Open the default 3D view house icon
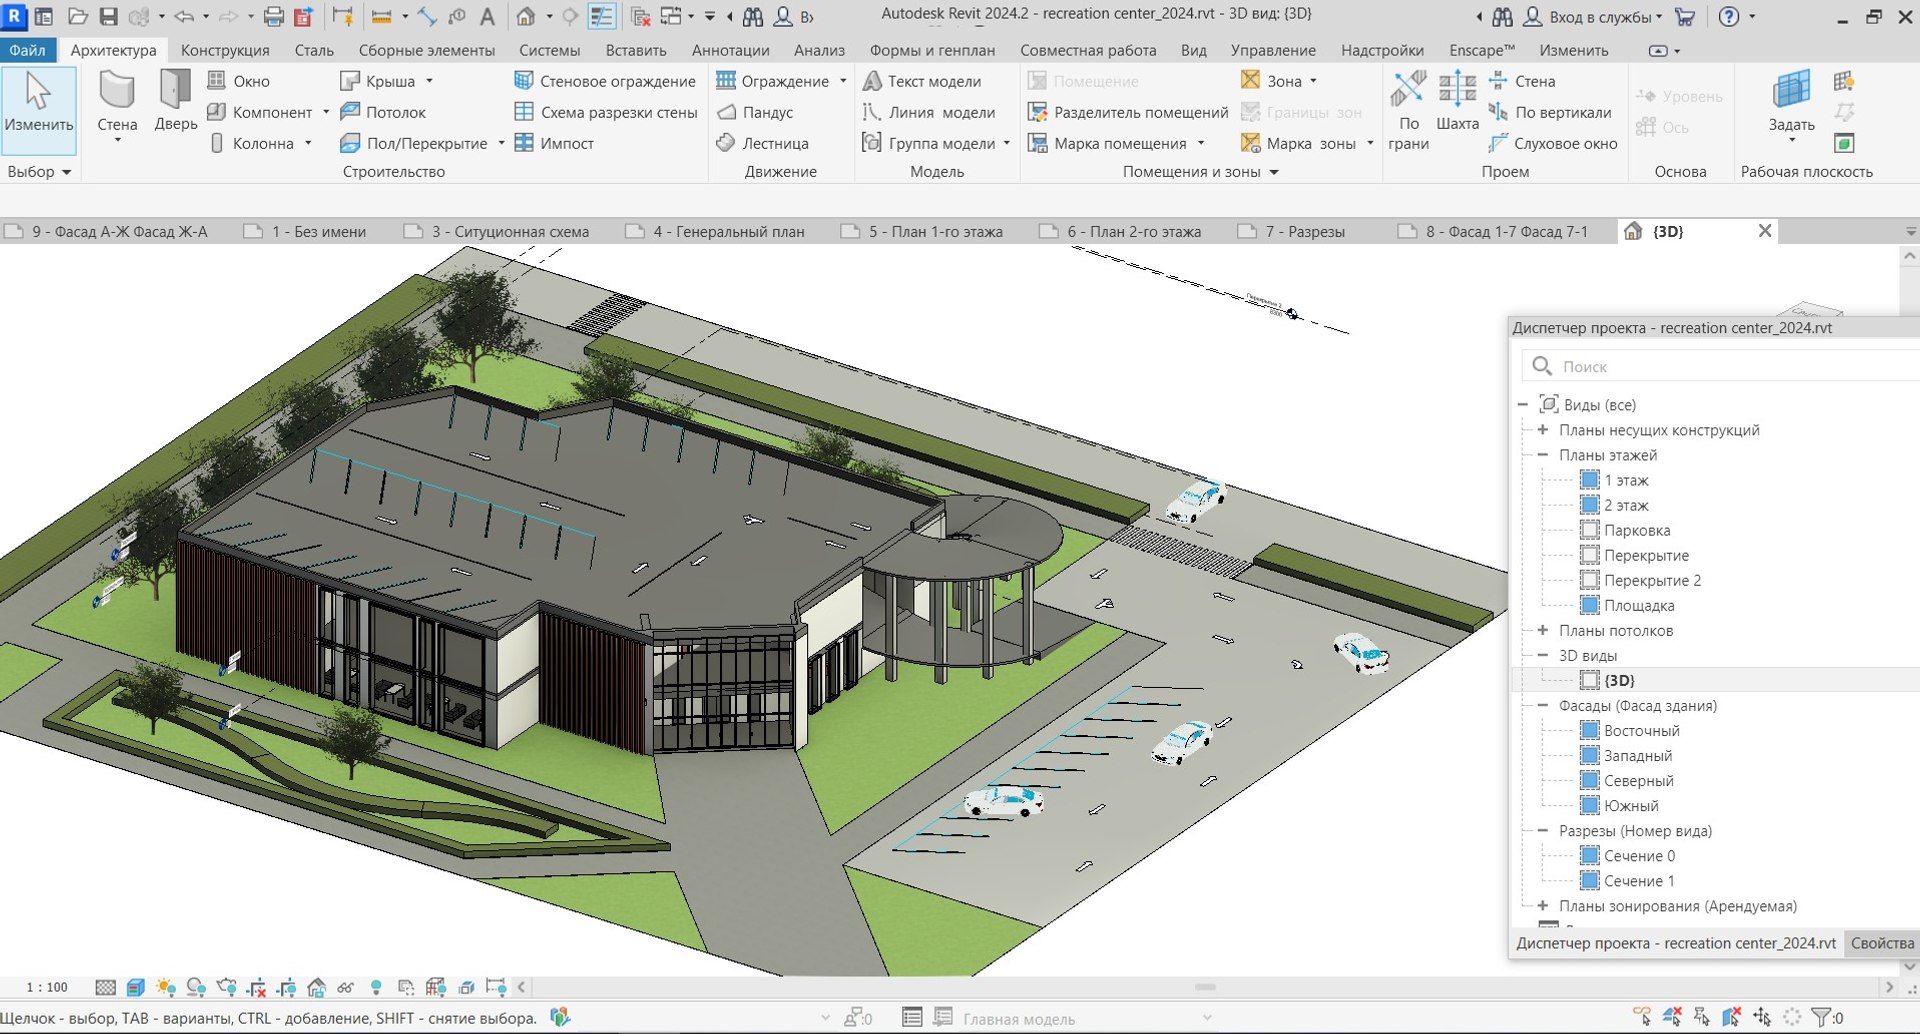The width and height of the screenshot is (1920, 1034). pos(525,17)
